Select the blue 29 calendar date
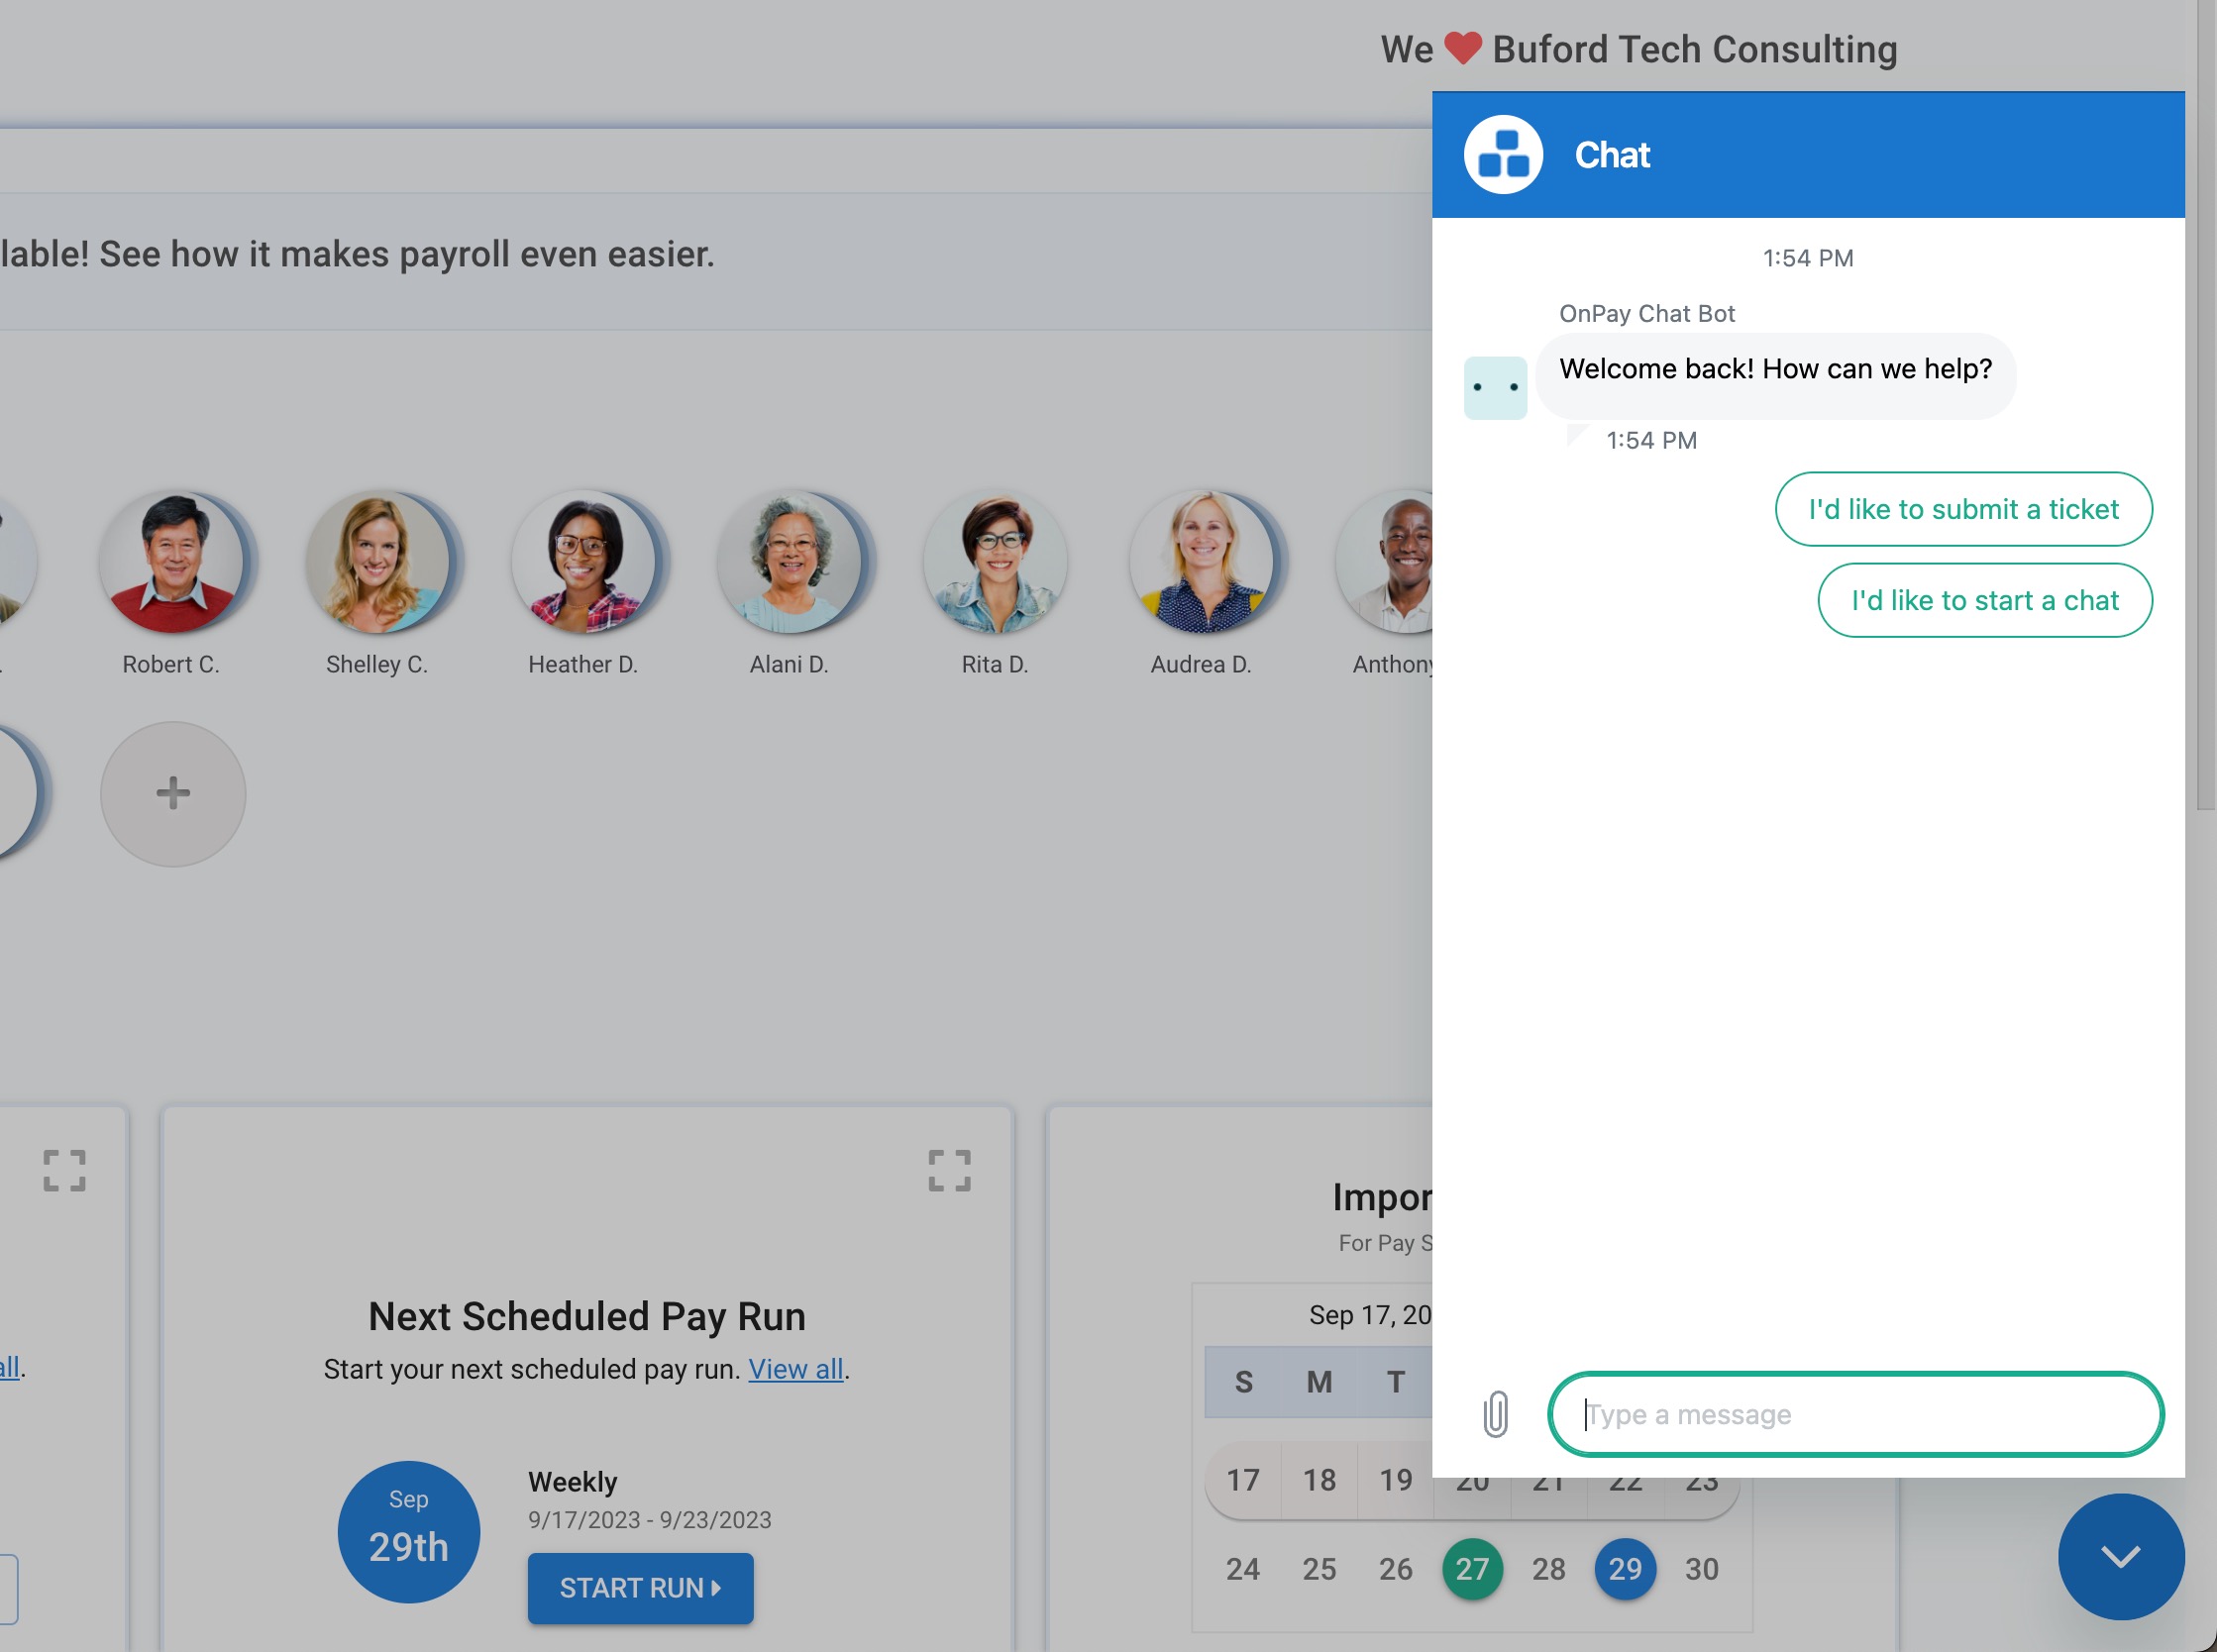The height and width of the screenshot is (1652, 2217). (x=1625, y=1569)
